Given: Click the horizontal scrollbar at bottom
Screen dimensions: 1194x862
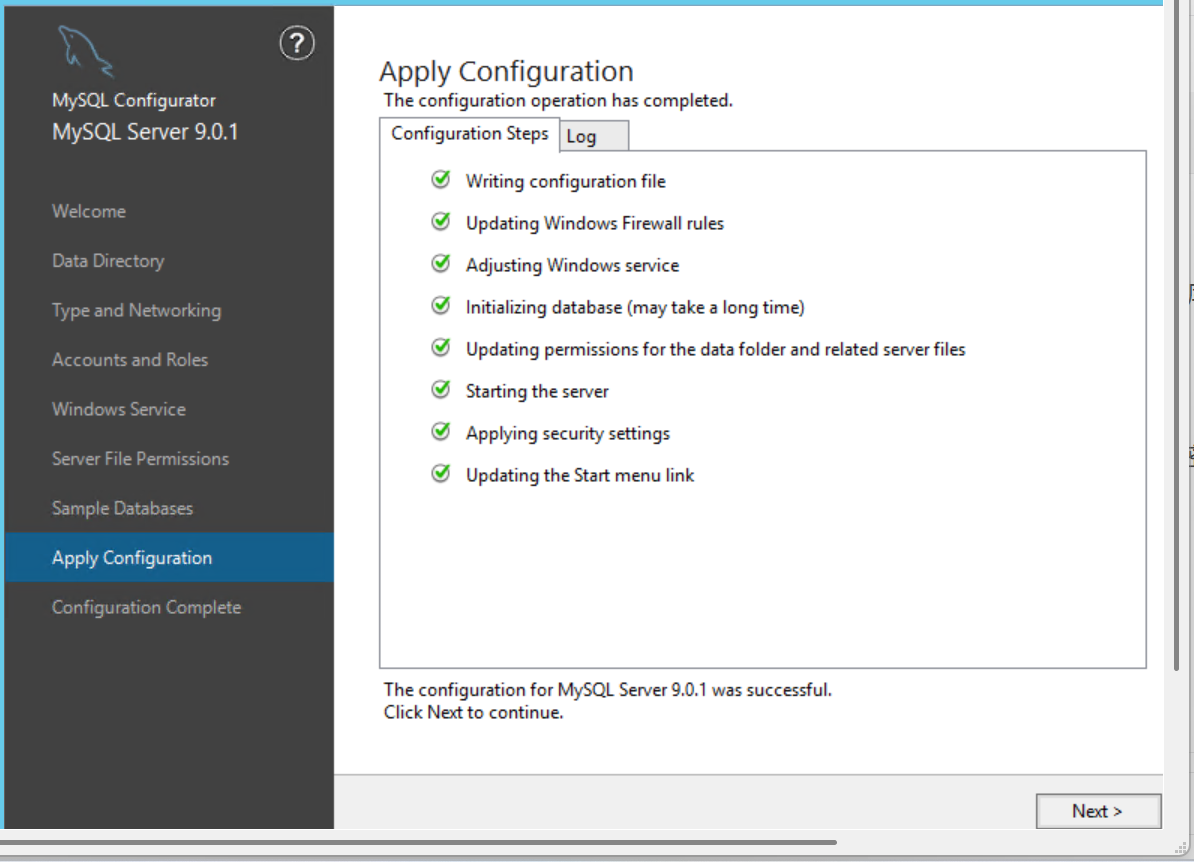Looking at the screenshot, I should (x=419, y=842).
